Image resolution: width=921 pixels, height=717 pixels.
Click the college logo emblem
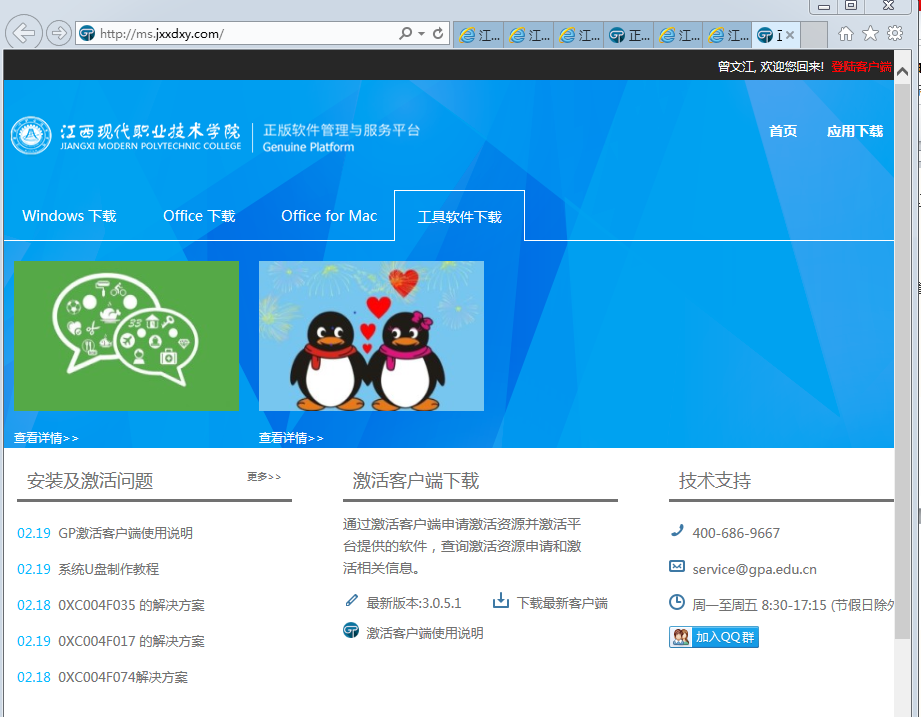click(31, 137)
